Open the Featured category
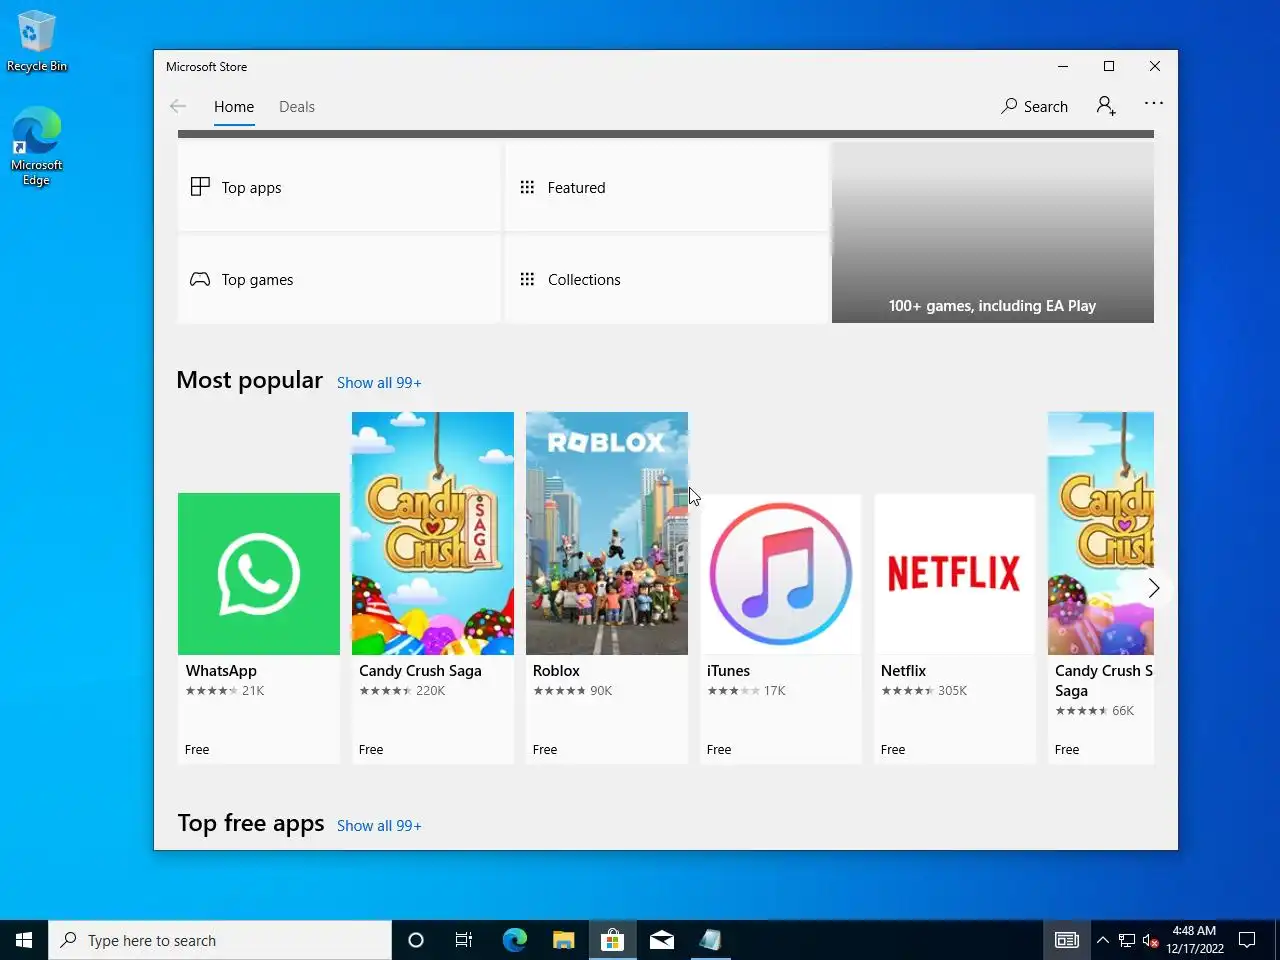This screenshot has height=960, width=1280. point(666,187)
